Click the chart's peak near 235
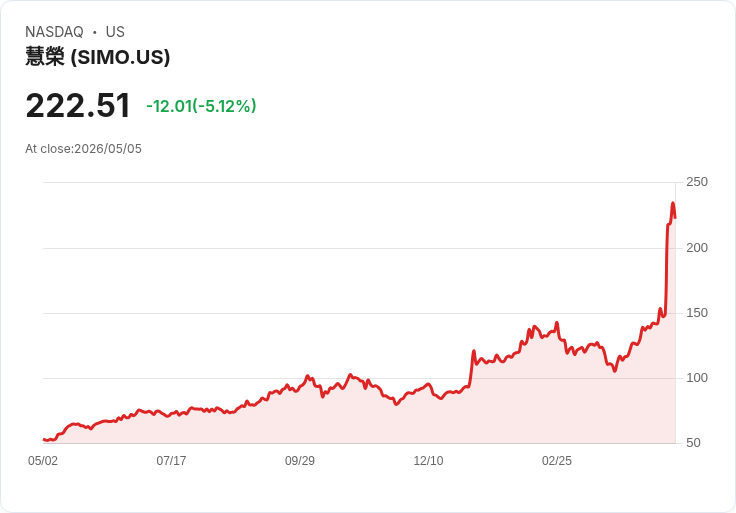Image resolution: width=736 pixels, height=513 pixels. pyautogui.click(x=673, y=203)
